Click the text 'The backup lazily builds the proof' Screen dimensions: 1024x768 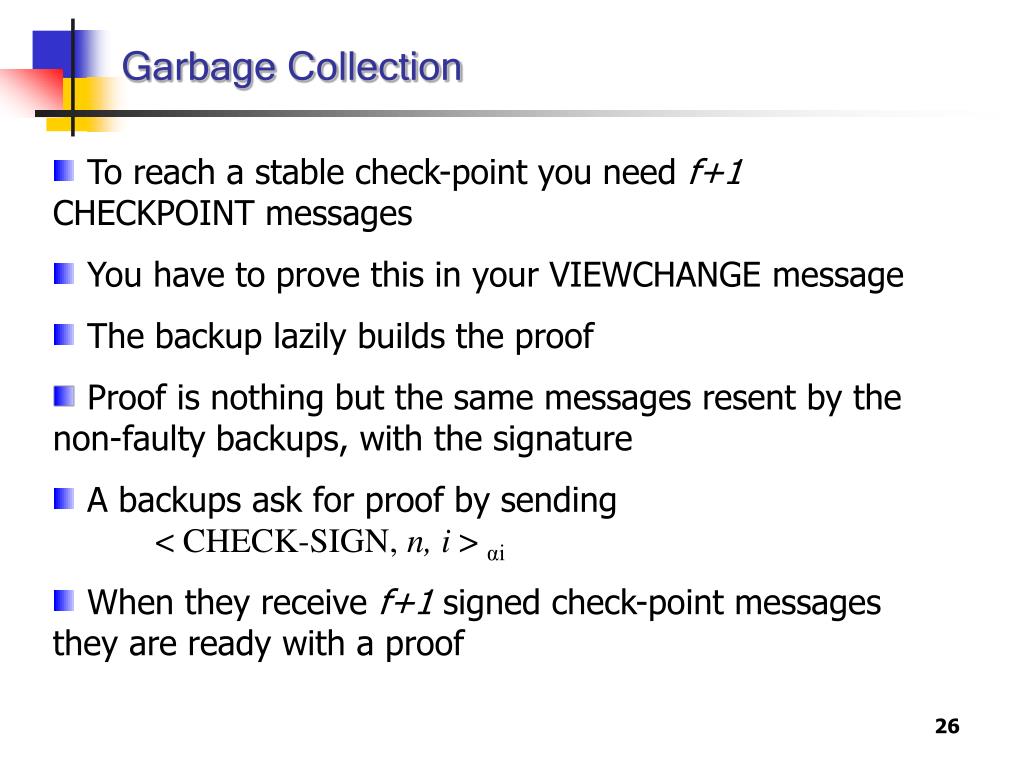(340, 337)
